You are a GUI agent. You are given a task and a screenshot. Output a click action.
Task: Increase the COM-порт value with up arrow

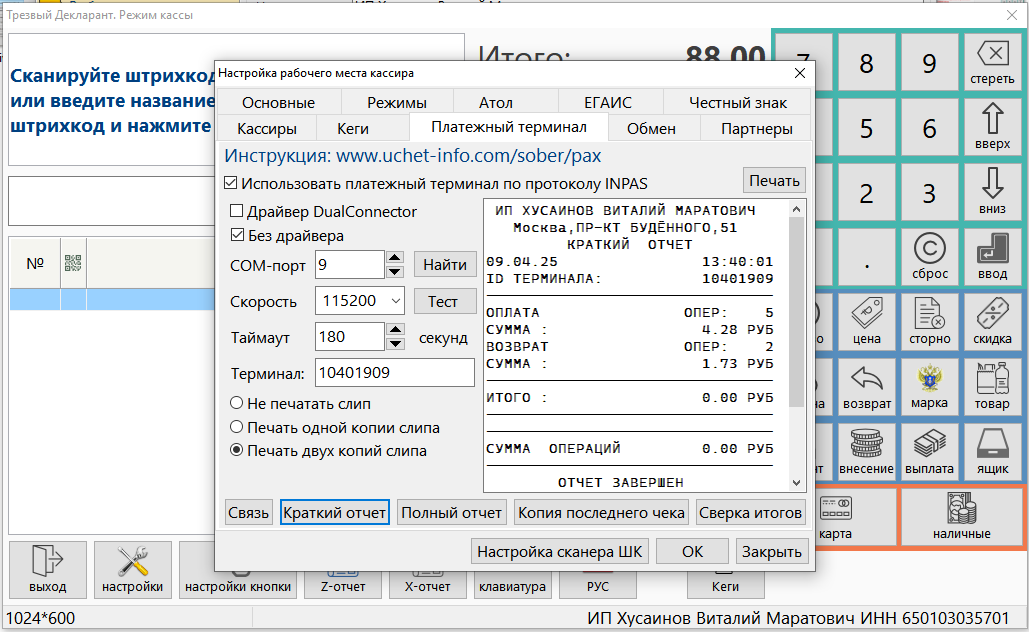pos(396,258)
